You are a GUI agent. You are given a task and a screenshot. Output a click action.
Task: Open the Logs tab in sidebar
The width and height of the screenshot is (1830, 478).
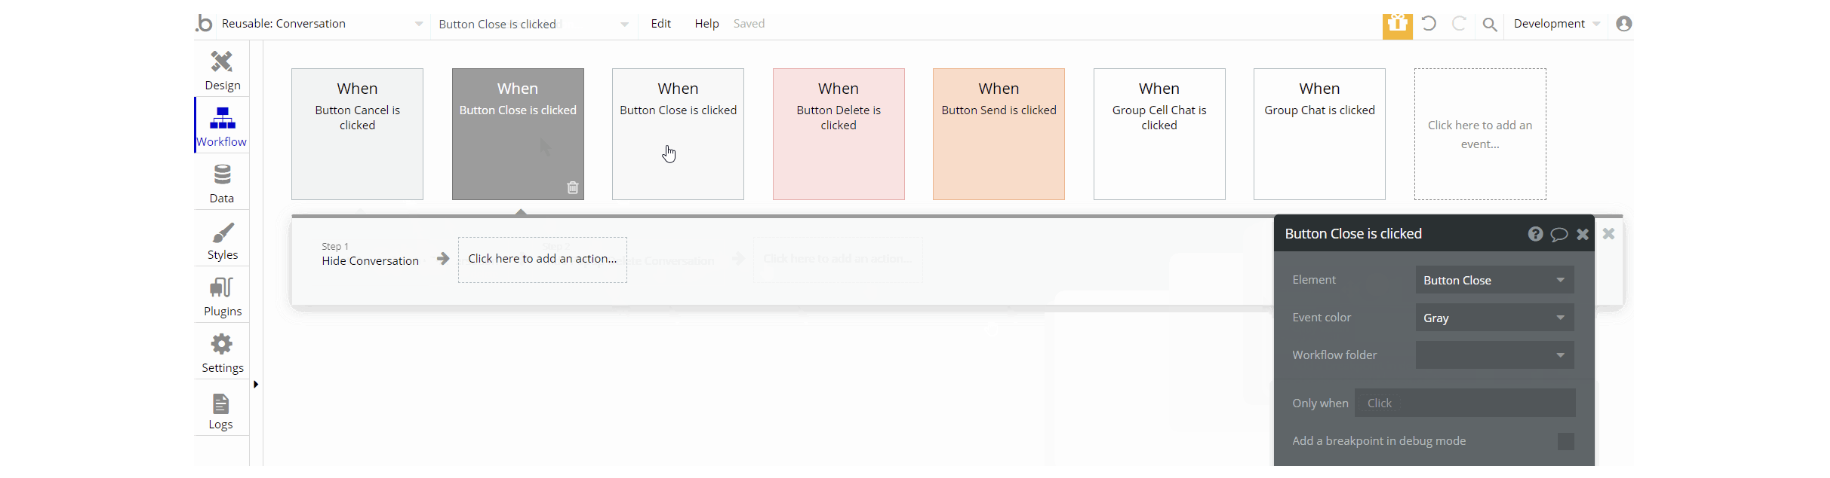pyautogui.click(x=221, y=410)
